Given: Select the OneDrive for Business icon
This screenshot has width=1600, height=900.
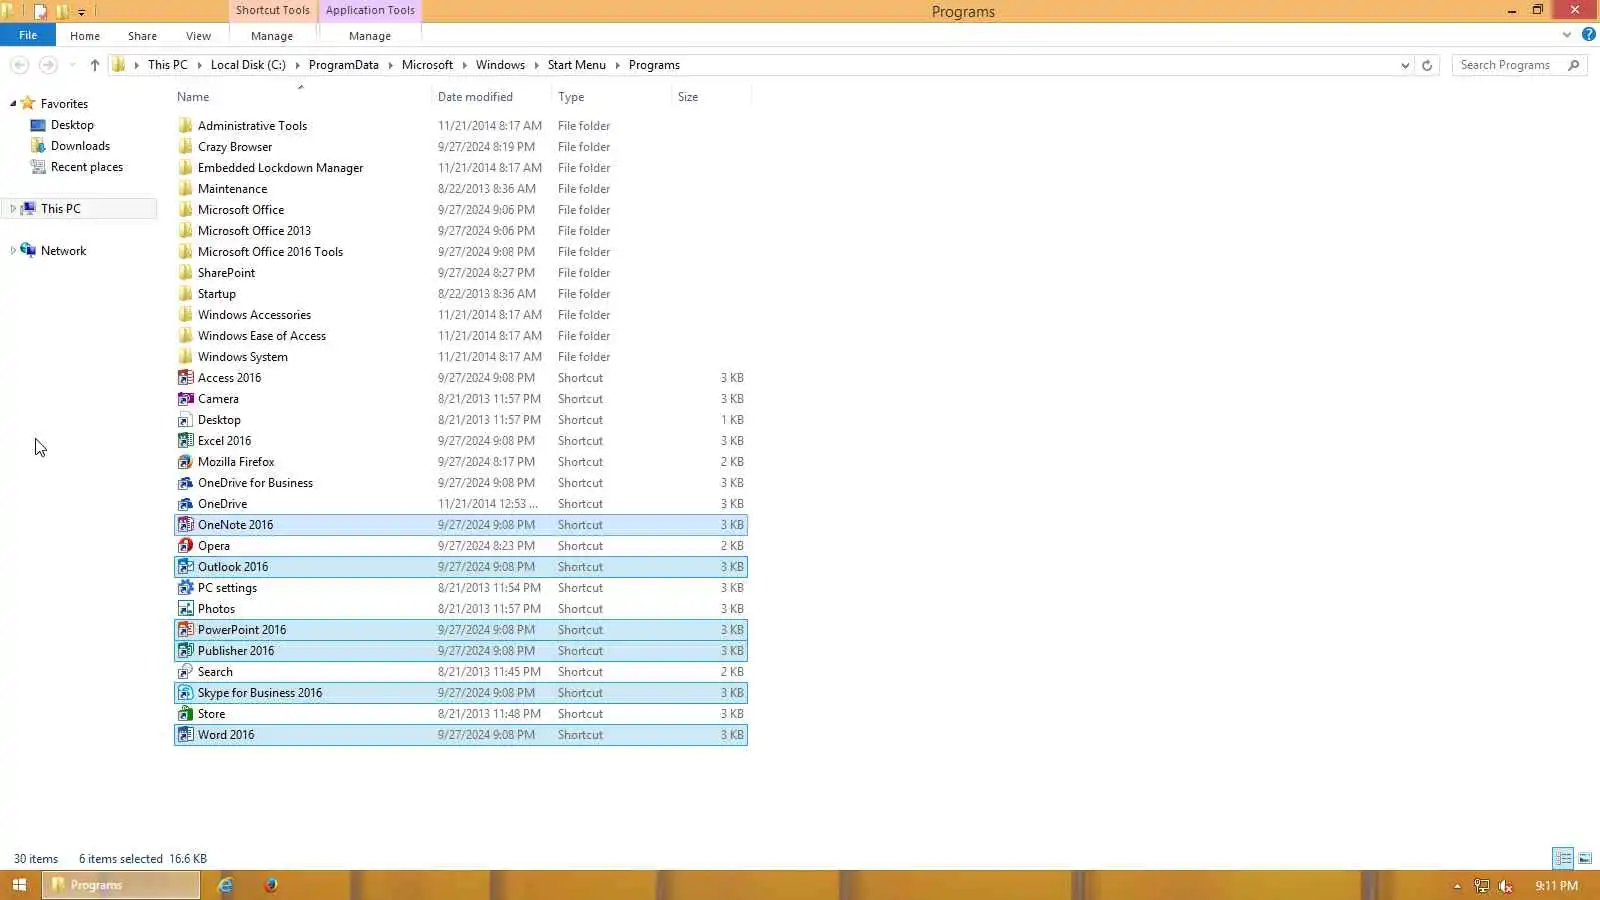Looking at the screenshot, I should 185,483.
